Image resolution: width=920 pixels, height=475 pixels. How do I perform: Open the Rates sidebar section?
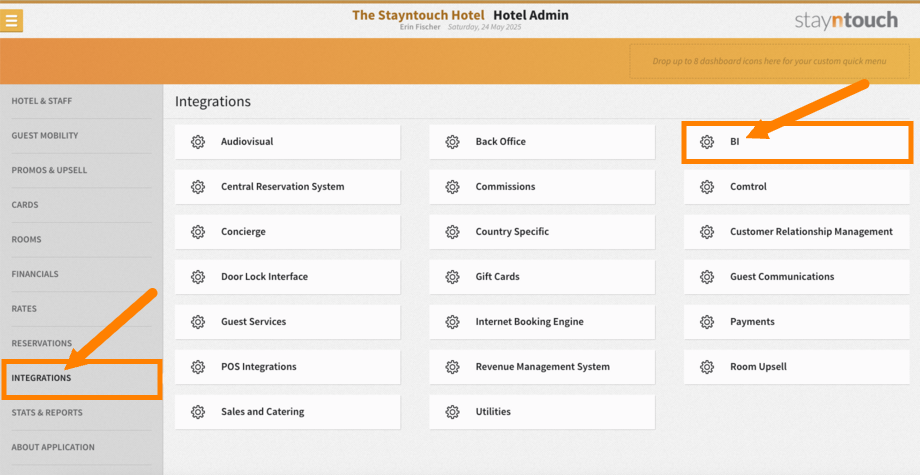pos(24,308)
